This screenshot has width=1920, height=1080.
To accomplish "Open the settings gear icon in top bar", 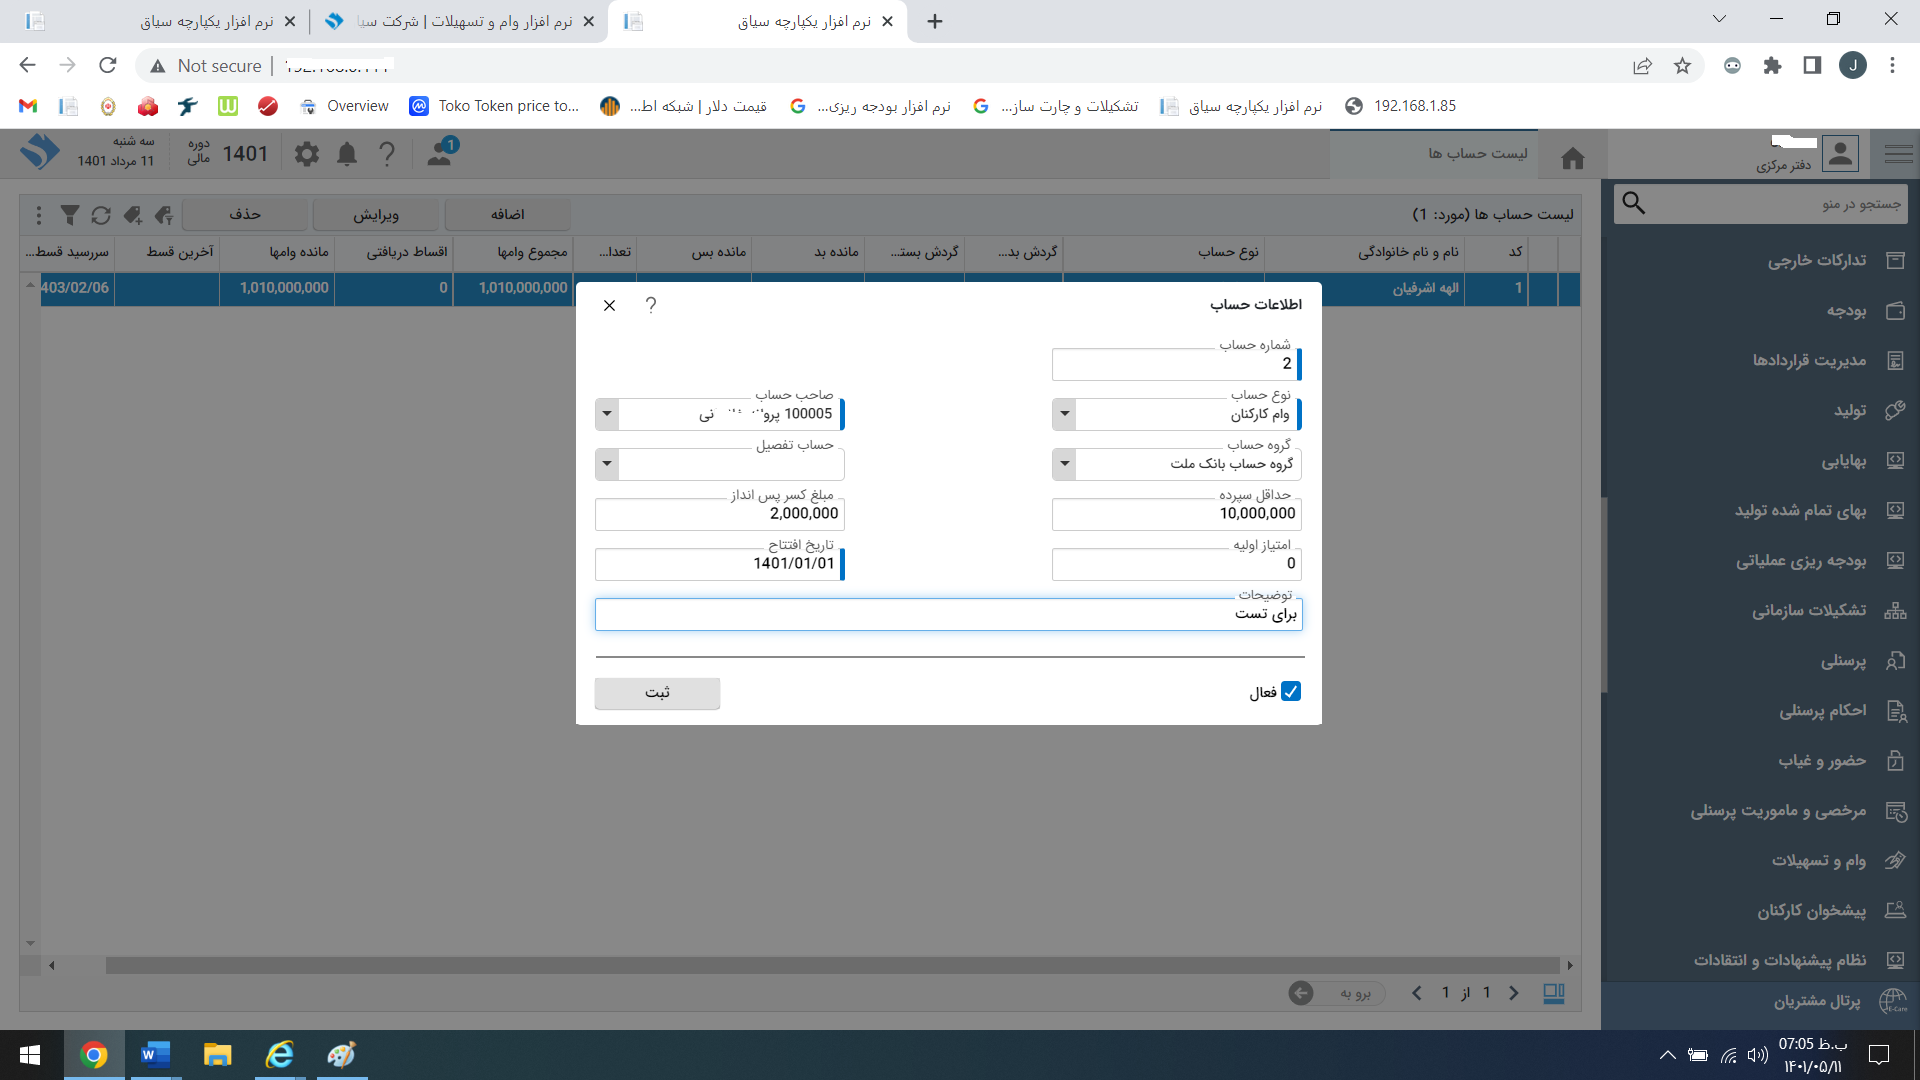I will tap(307, 154).
